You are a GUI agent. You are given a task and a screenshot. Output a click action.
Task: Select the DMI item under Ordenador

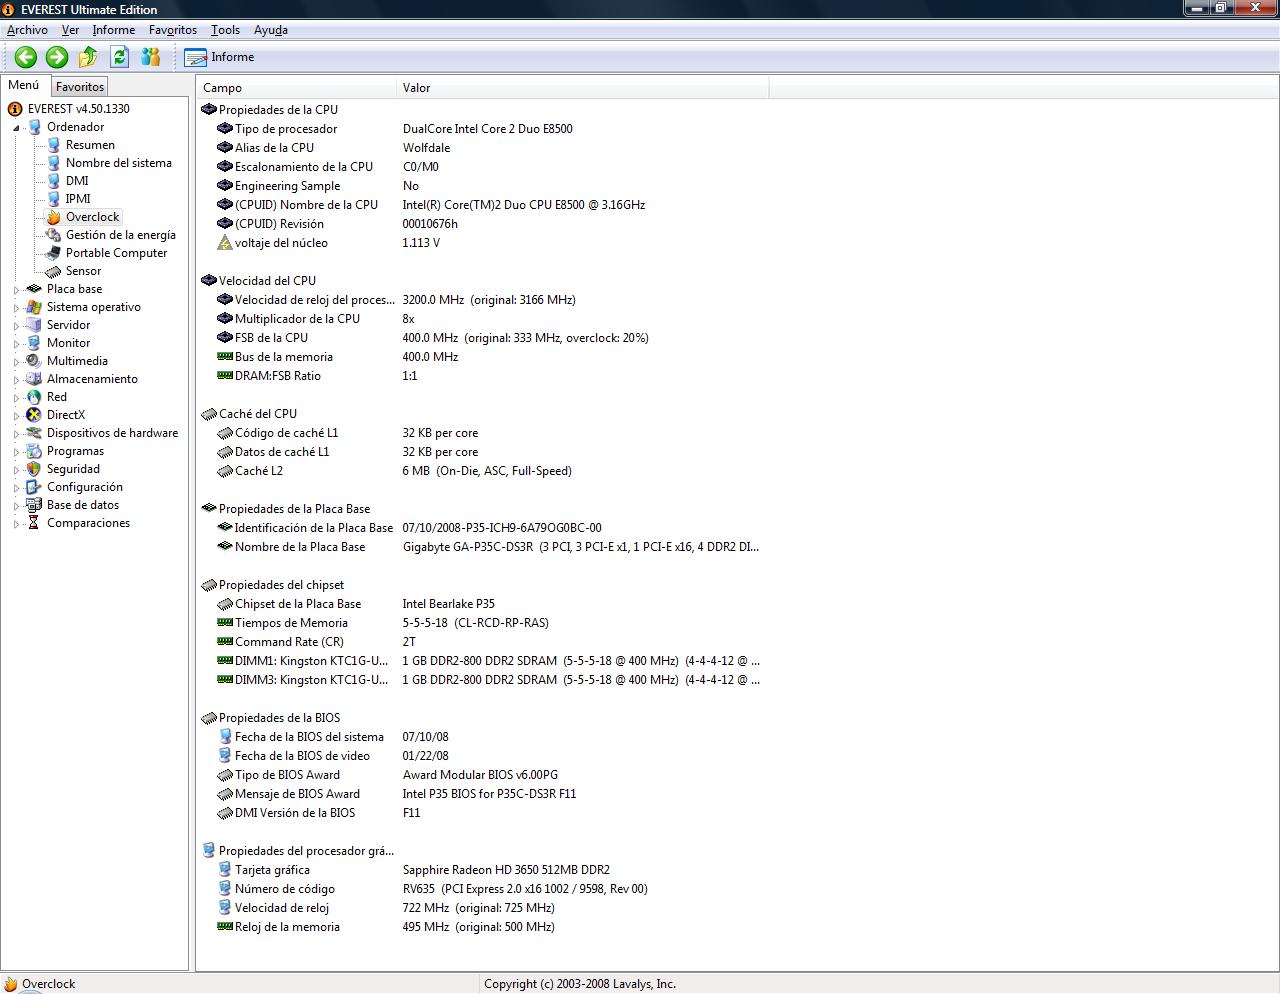coord(77,181)
